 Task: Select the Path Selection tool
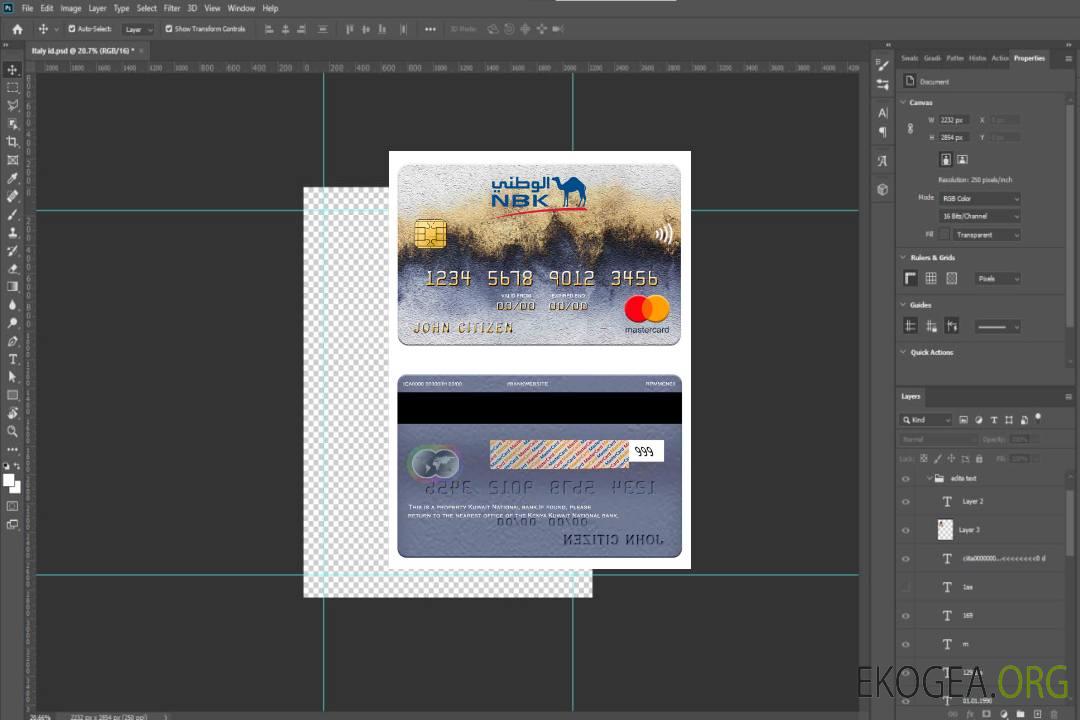(x=12, y=377)
